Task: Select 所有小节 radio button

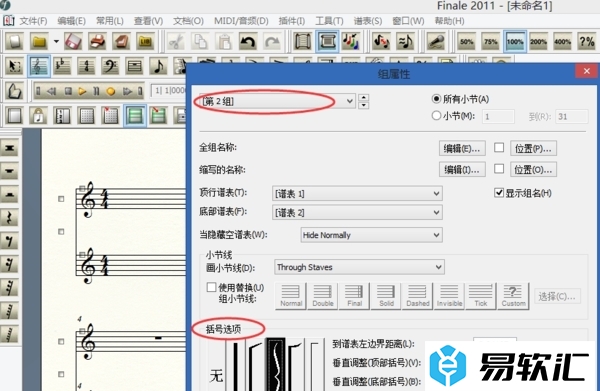Action: [436, 99]
